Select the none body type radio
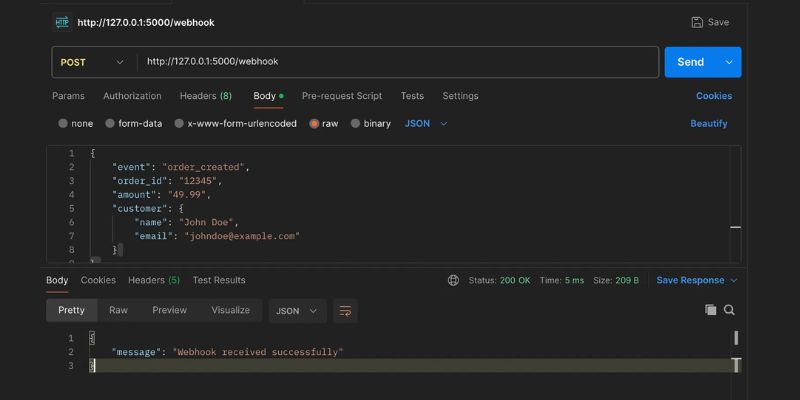The image size is (800, 400). click(x=63, y=124)
